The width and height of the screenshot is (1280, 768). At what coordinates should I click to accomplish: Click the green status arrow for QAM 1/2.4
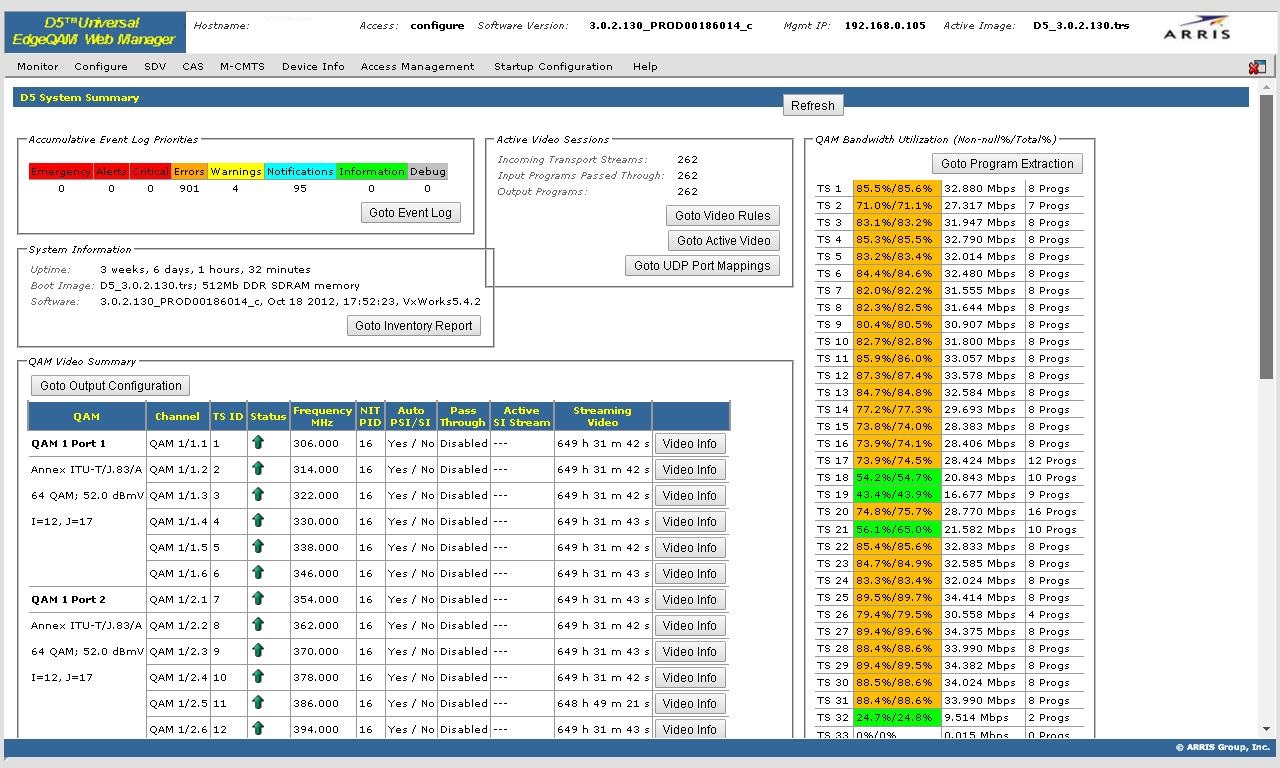(258, 676)
